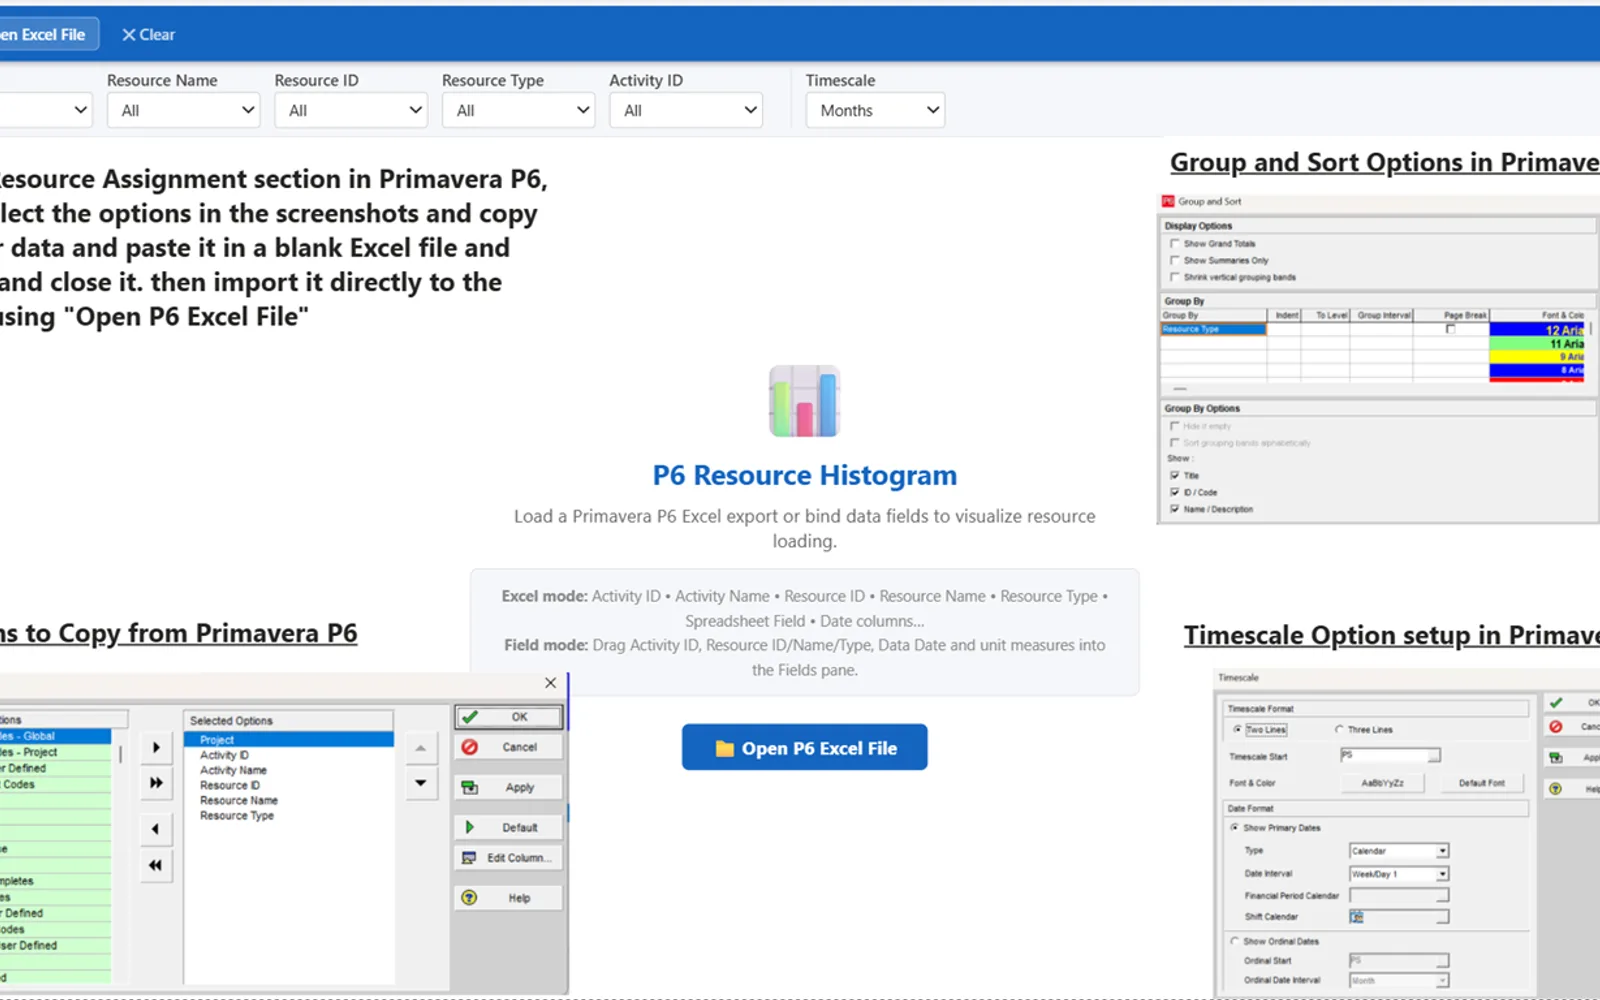The height and width of the screenshot is (1000, 1600).
Task: Select the Three Lines radio button
Action: click(1340, 730)
